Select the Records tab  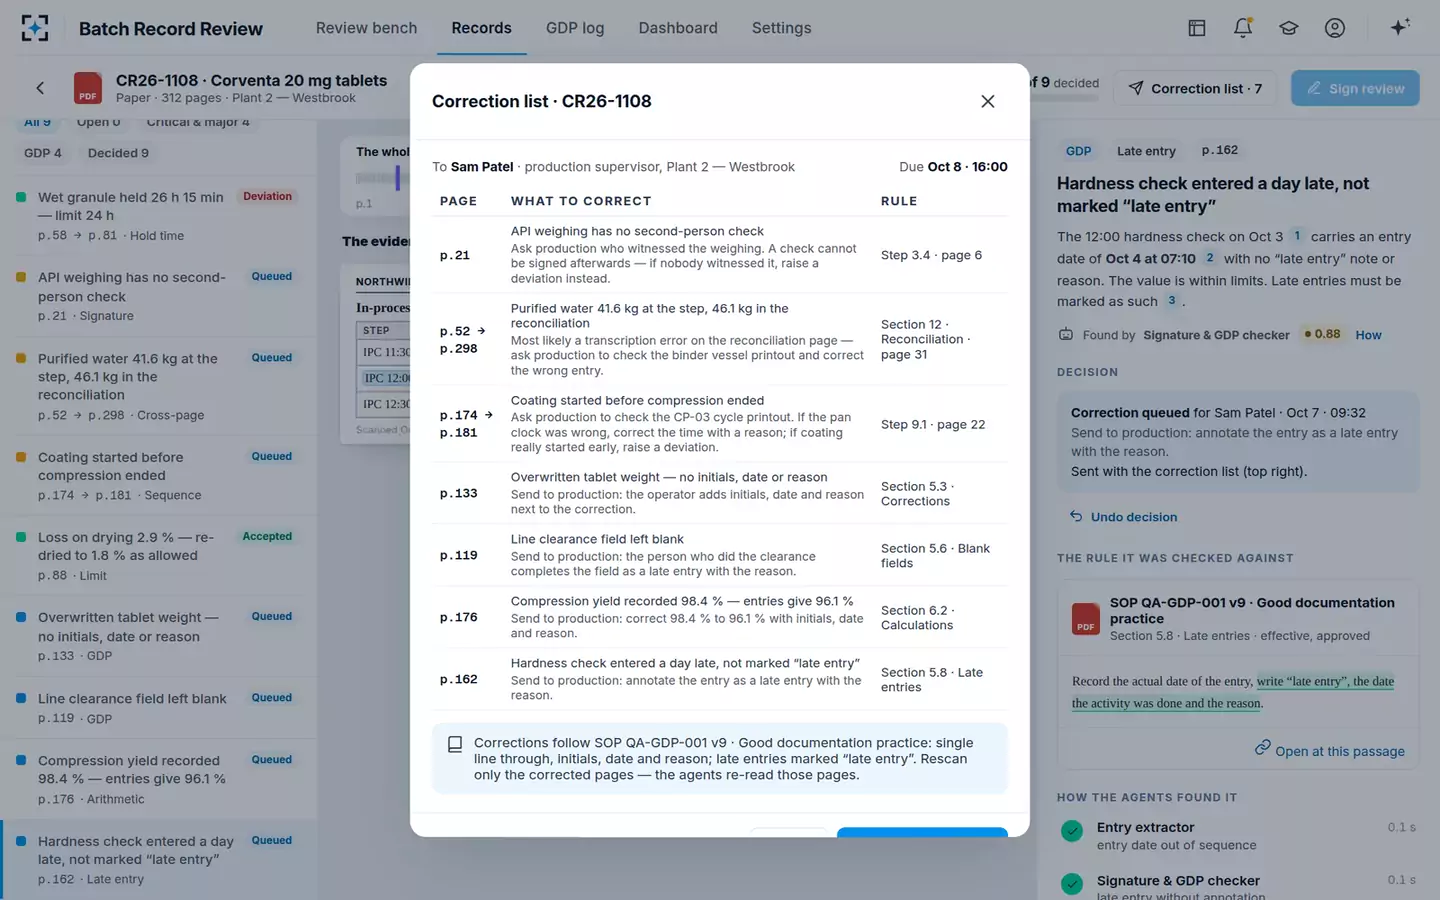click(x=481, y=28)
